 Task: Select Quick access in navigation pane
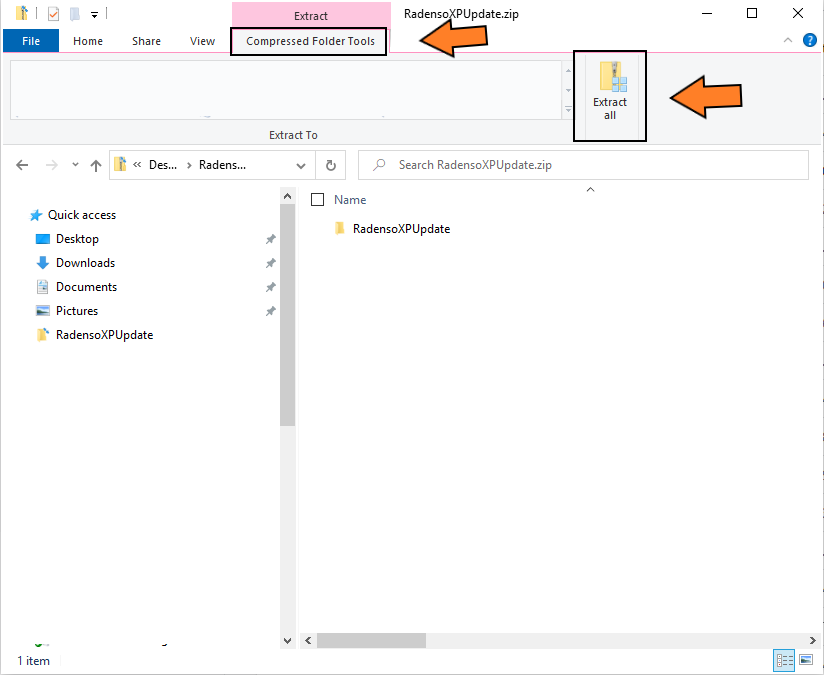(x=82, y=215)
